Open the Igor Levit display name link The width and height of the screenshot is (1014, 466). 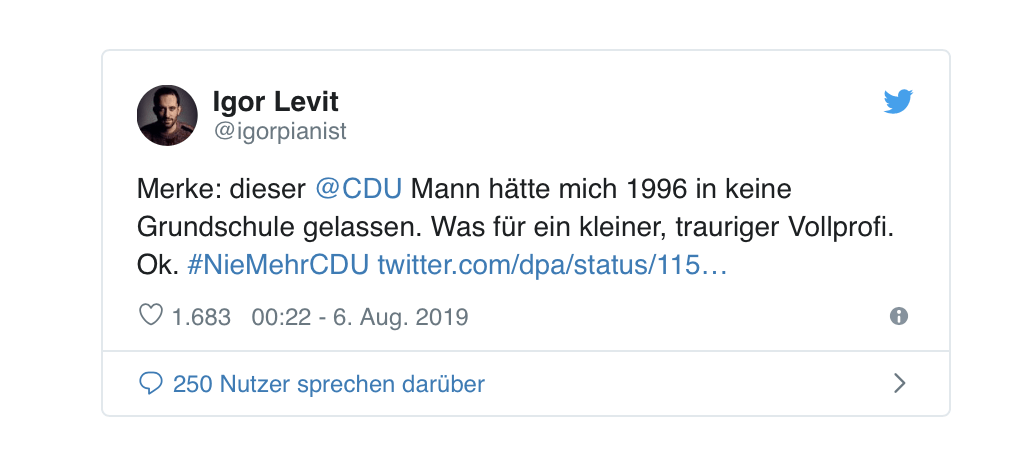pos(276,102)
